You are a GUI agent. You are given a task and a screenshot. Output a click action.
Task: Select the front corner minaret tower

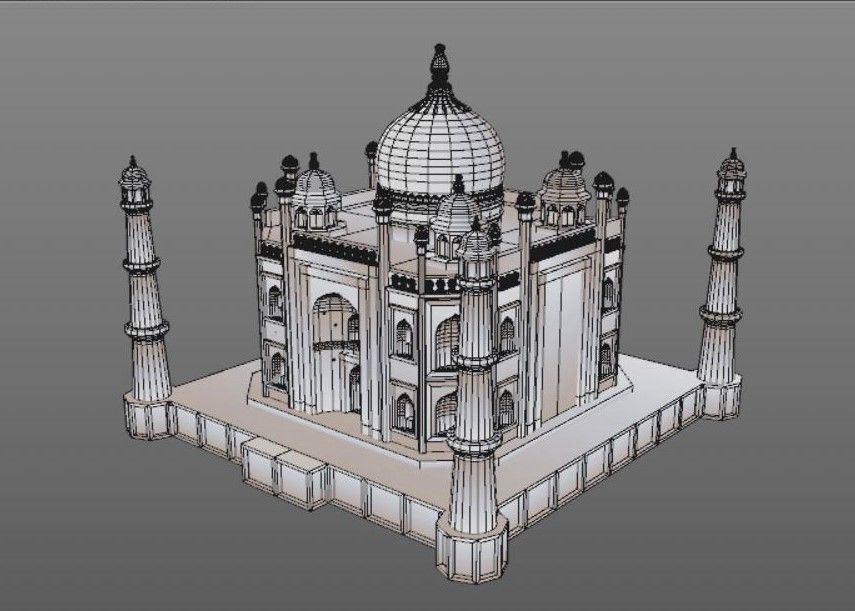[x=473, y=401]
